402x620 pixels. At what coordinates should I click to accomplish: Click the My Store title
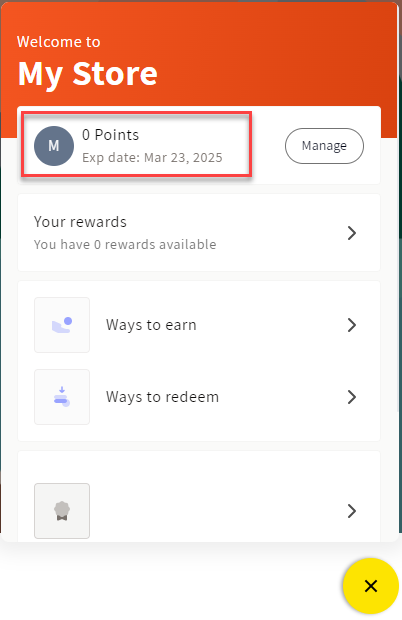pyautogui.click(x=88, y=74)
